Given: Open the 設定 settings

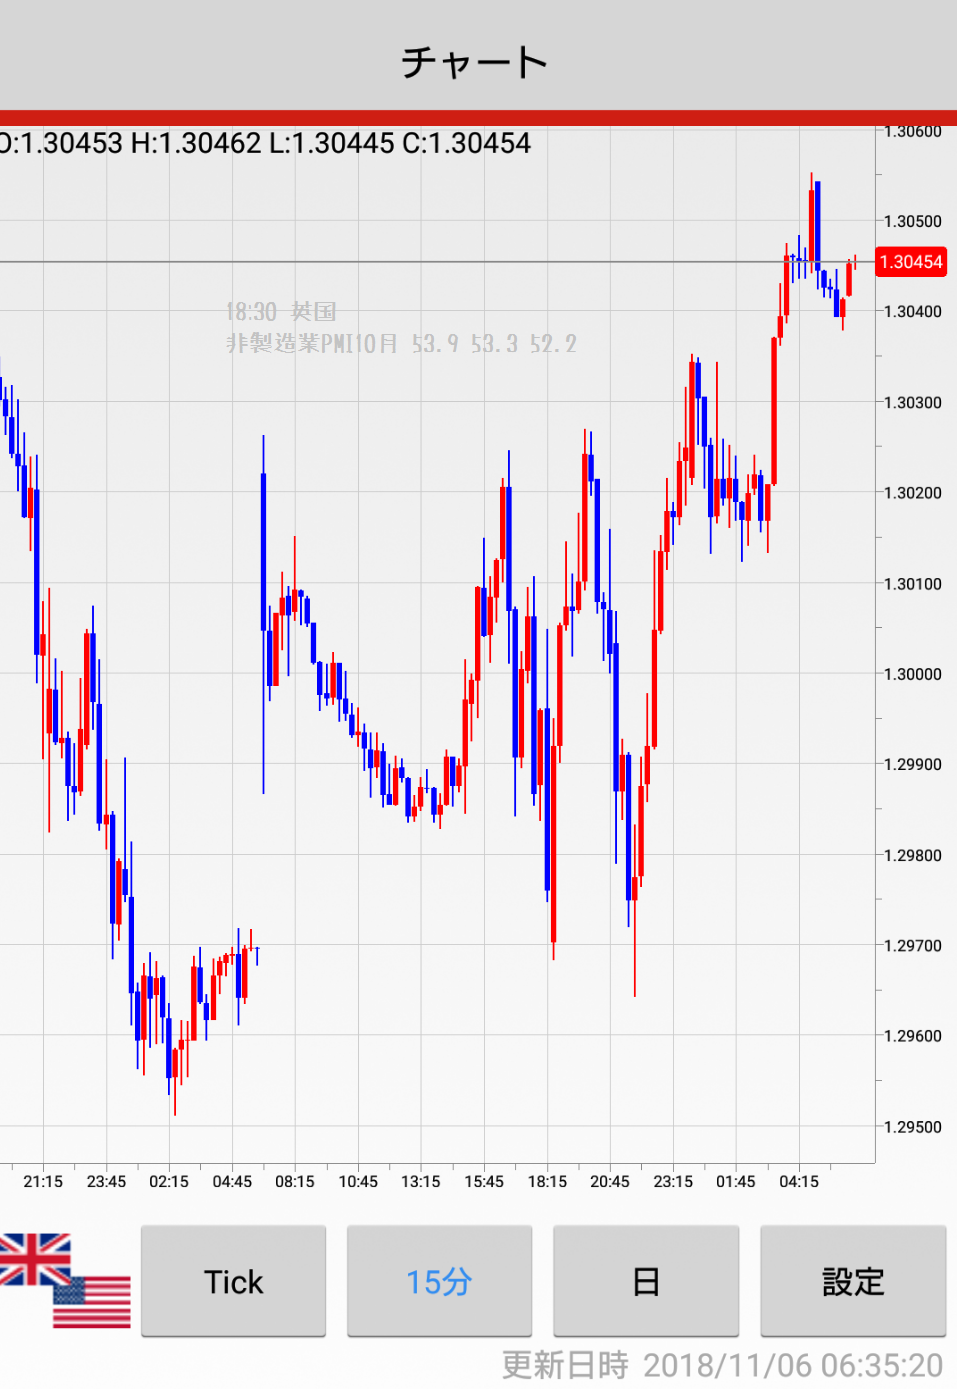Looking at the screenshot, I should click(853, 1281).
